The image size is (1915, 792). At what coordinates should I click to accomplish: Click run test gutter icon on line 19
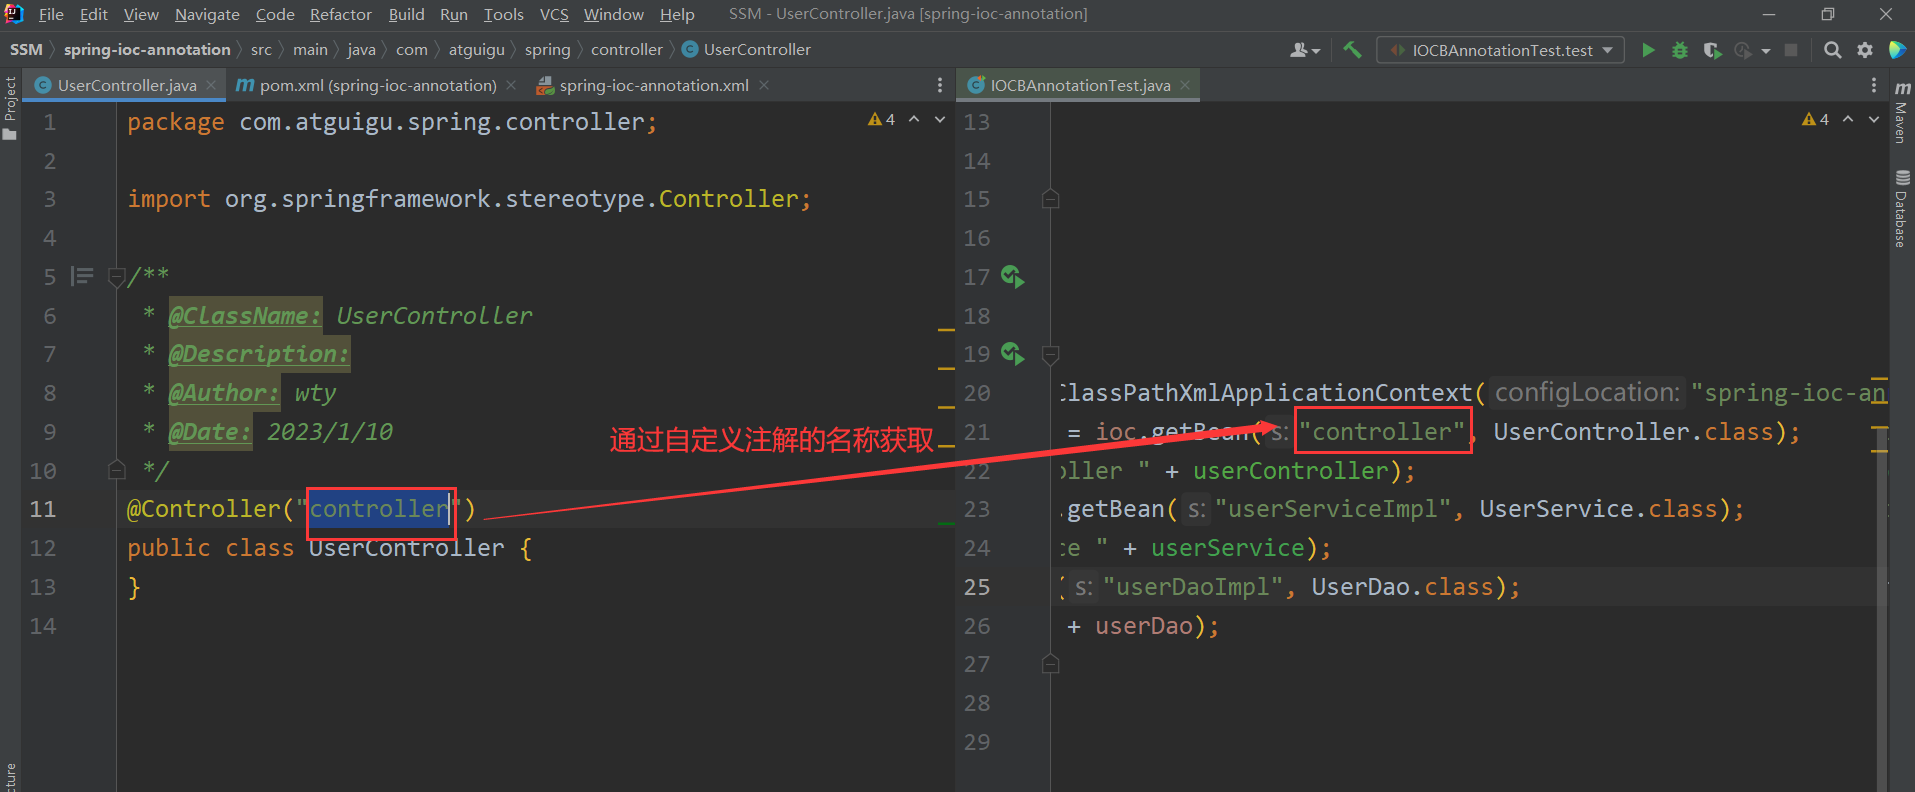tap(1012, 354)
